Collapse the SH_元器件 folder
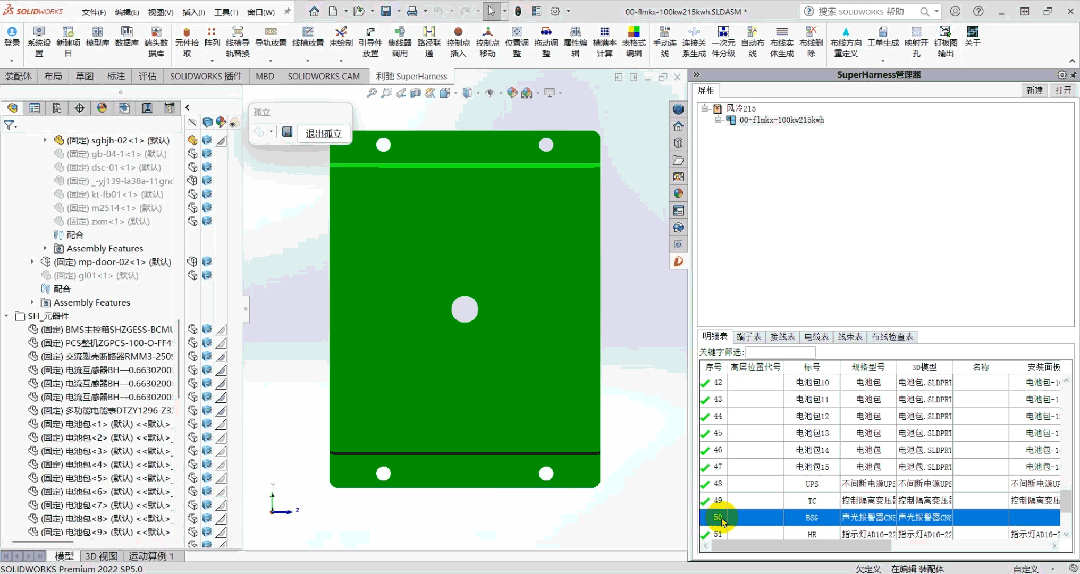This screenshot has height=574, width=1080. click(x=7, y=316)
